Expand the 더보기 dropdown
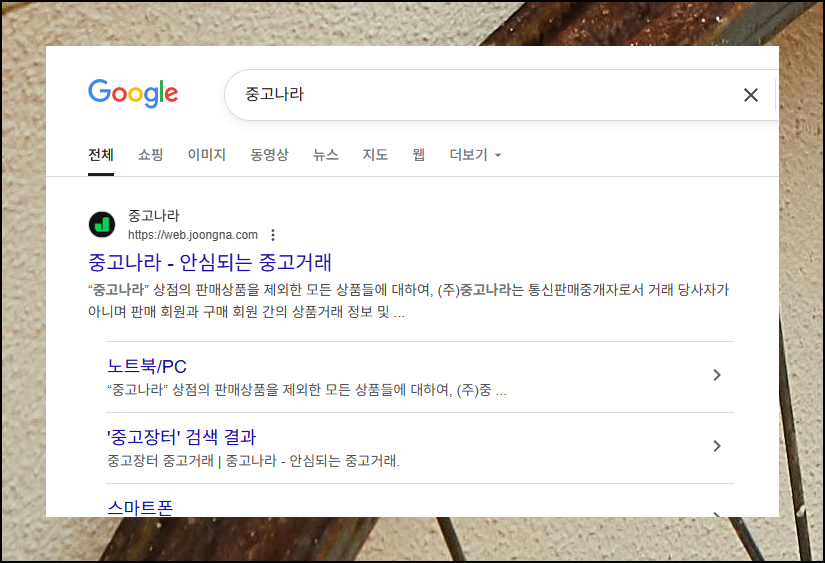 pos(476,155)
